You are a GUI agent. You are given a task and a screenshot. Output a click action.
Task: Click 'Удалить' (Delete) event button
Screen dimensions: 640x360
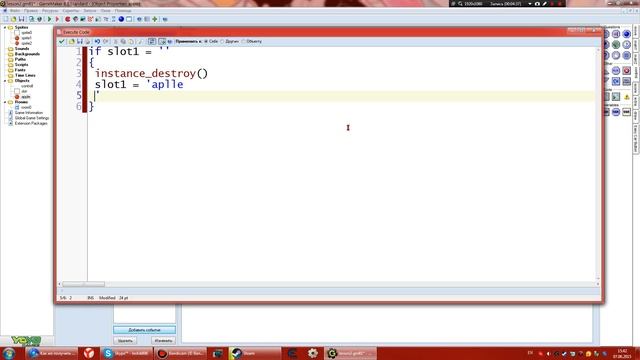click(125, 341)
